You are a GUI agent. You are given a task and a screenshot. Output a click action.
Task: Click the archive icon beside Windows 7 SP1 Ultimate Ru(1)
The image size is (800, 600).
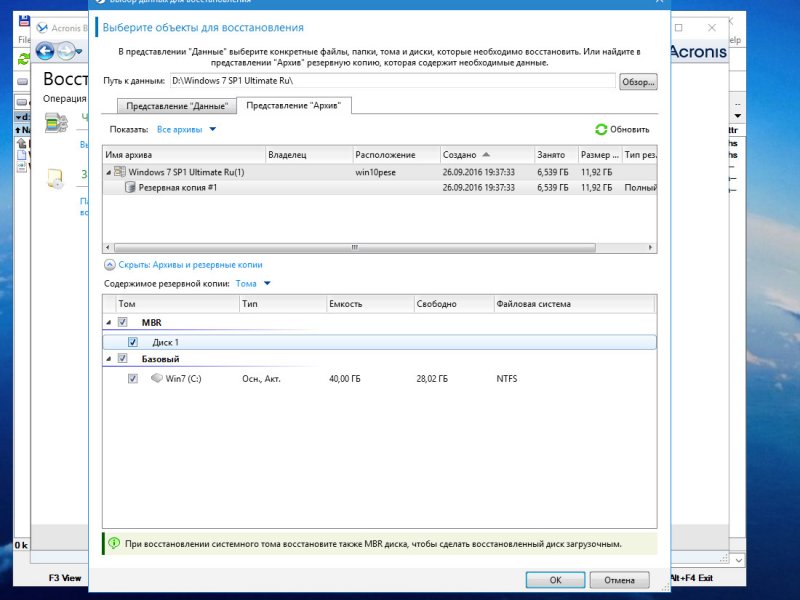click(120, 172)
